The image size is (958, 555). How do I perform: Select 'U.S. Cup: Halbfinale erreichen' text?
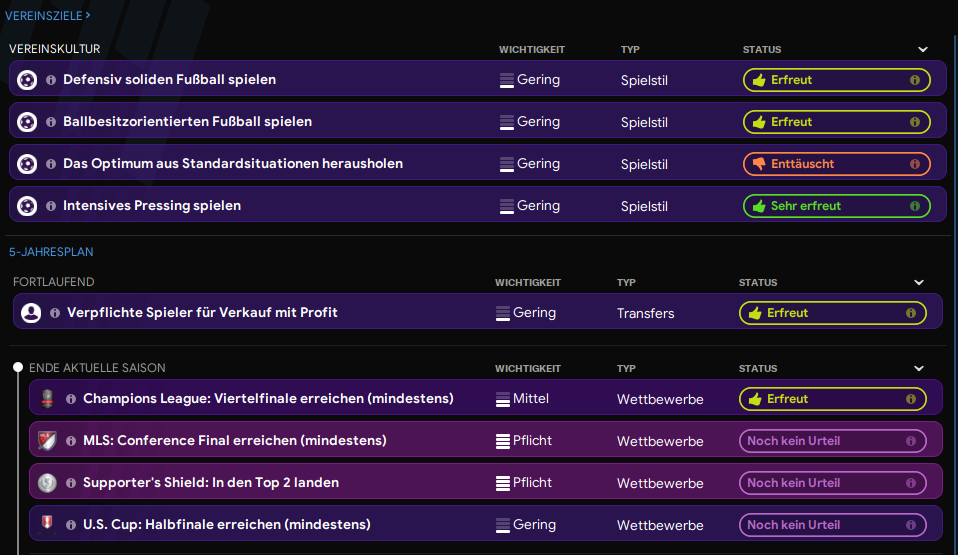pos(227,524)
